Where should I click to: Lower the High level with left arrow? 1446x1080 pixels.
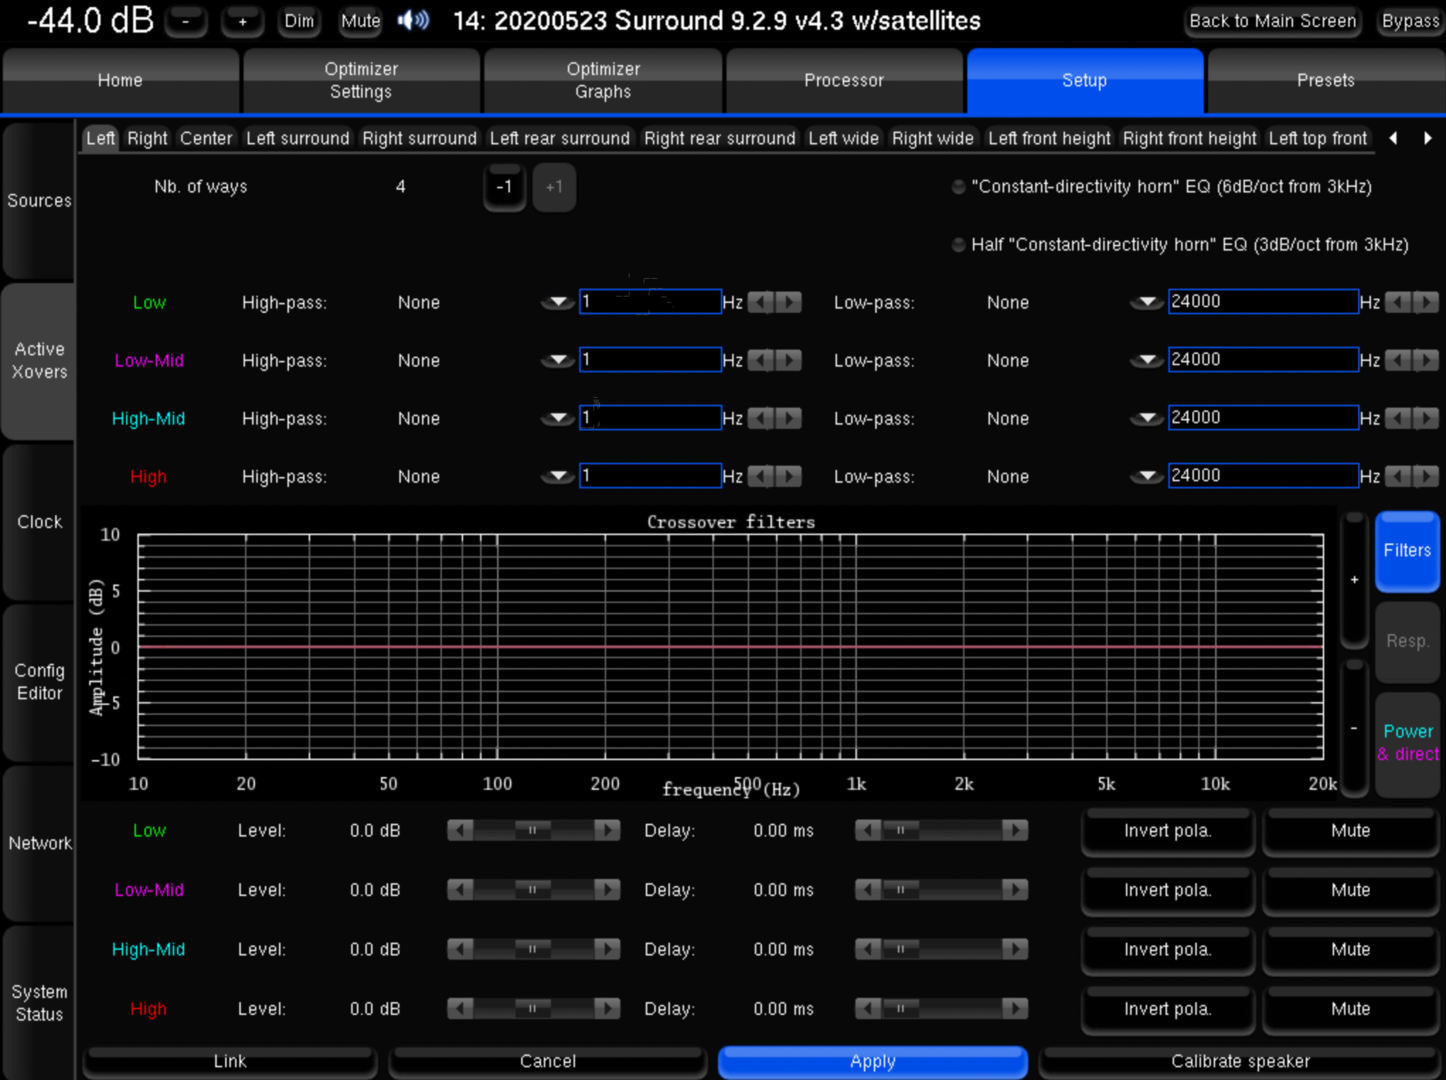[460, 1009]
